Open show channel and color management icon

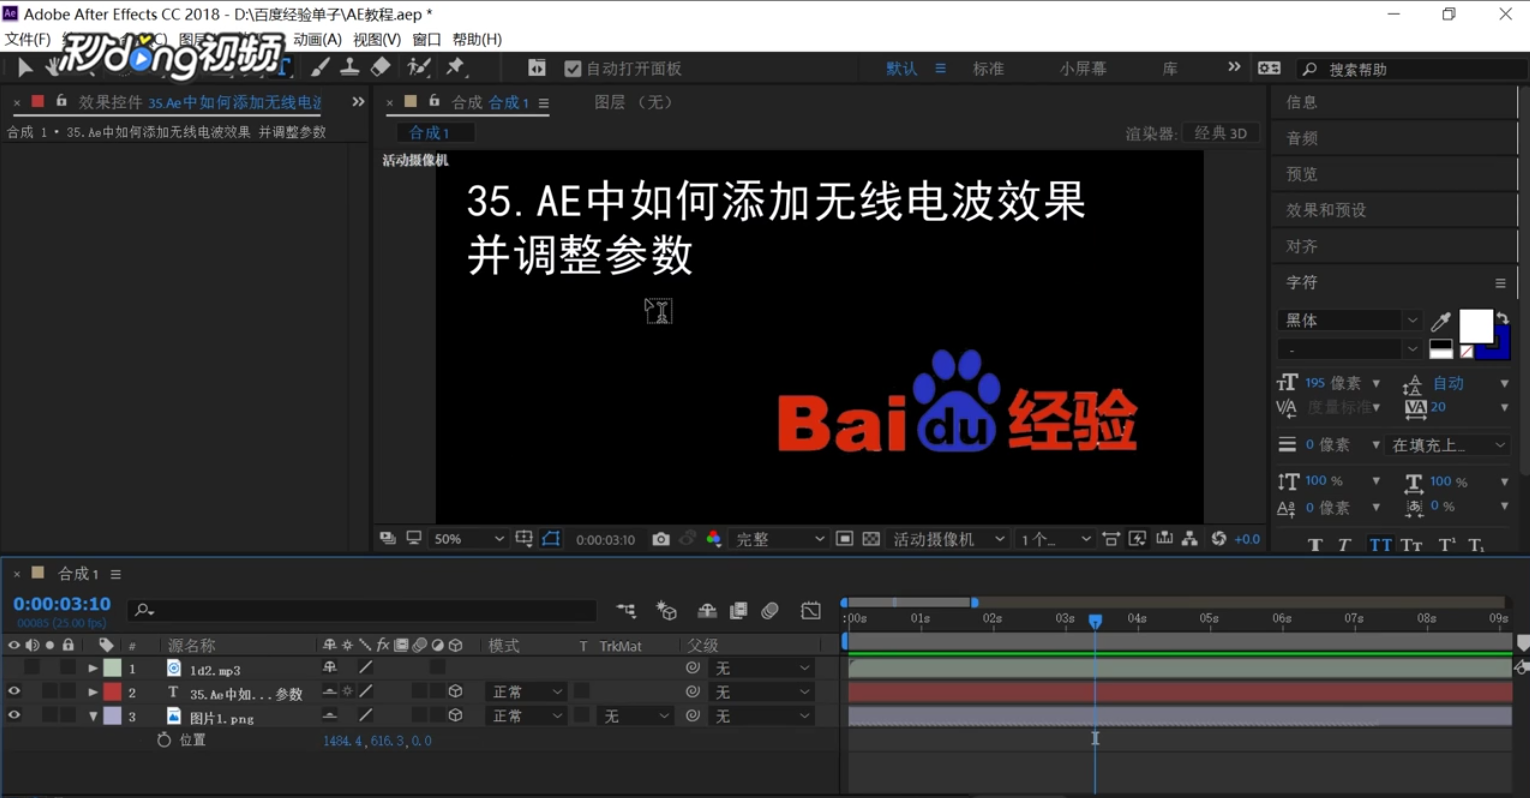click(713, 539)
